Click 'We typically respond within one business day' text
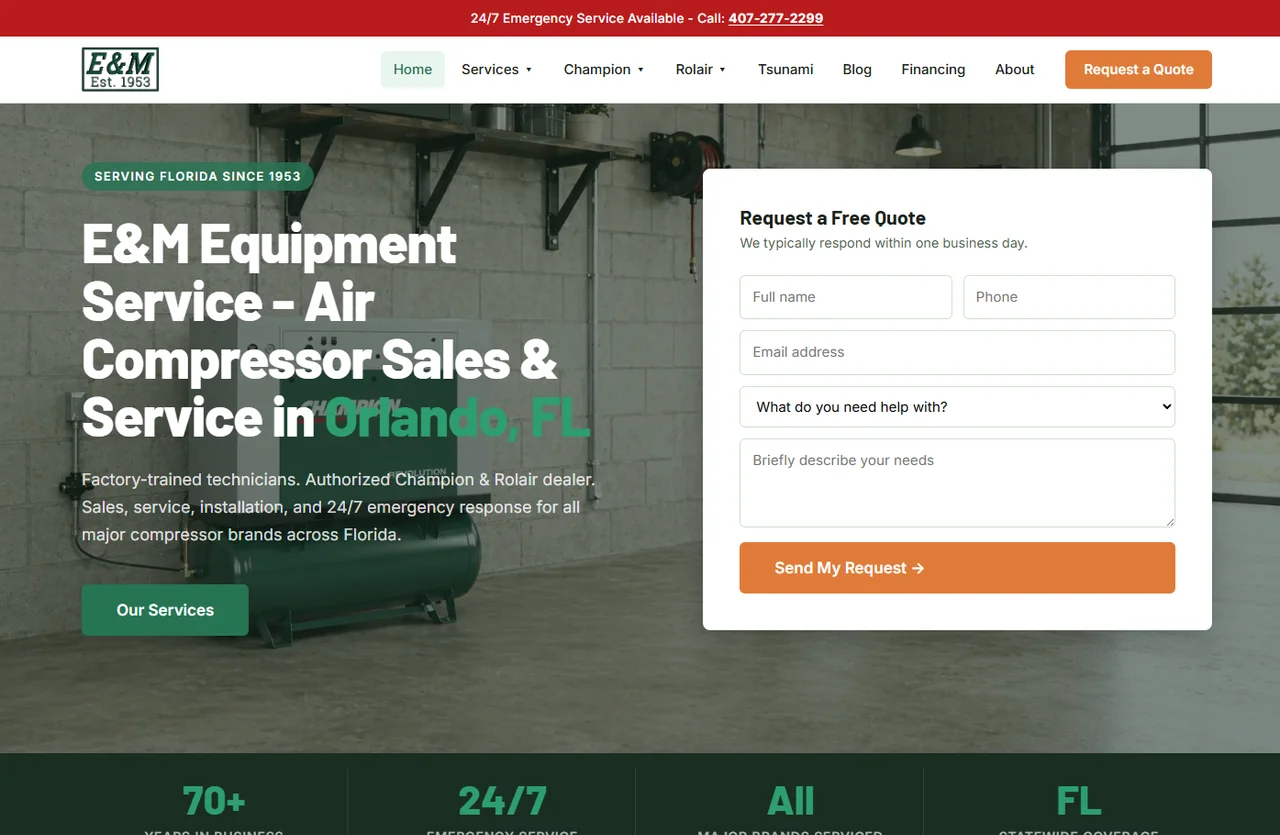 884,243
